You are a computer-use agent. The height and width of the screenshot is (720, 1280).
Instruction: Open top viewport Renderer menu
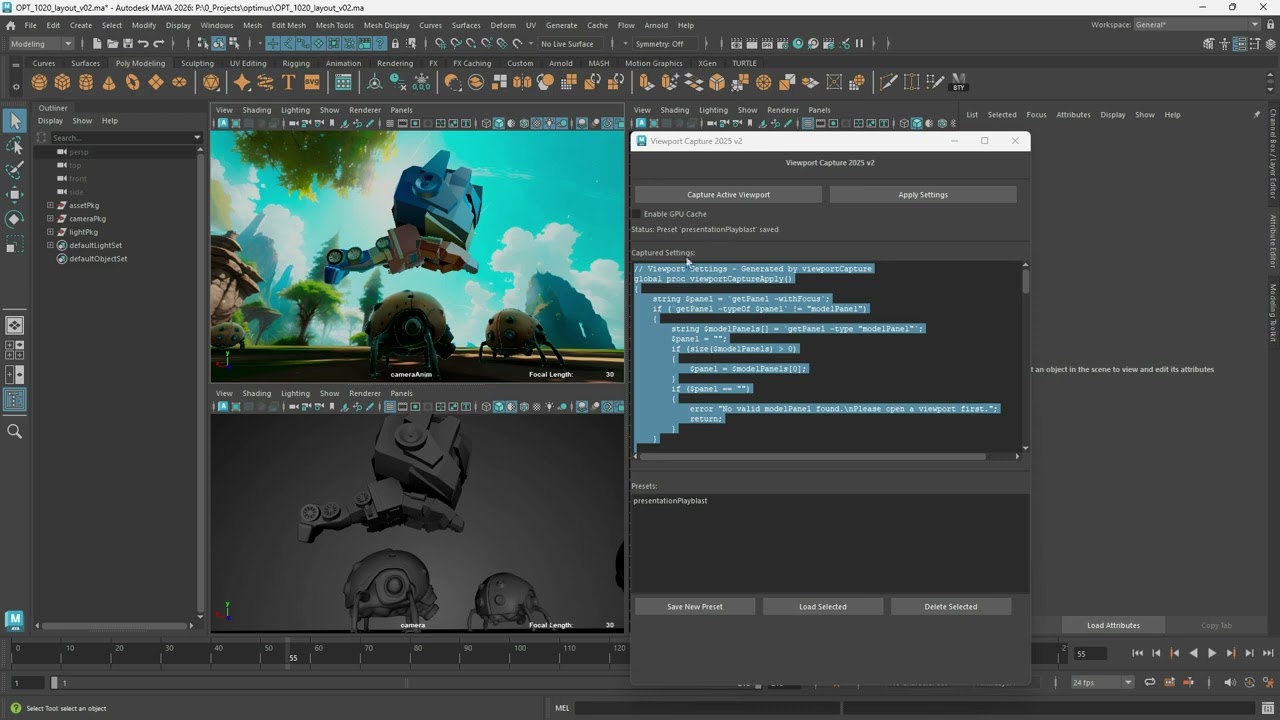click(365, 110)
